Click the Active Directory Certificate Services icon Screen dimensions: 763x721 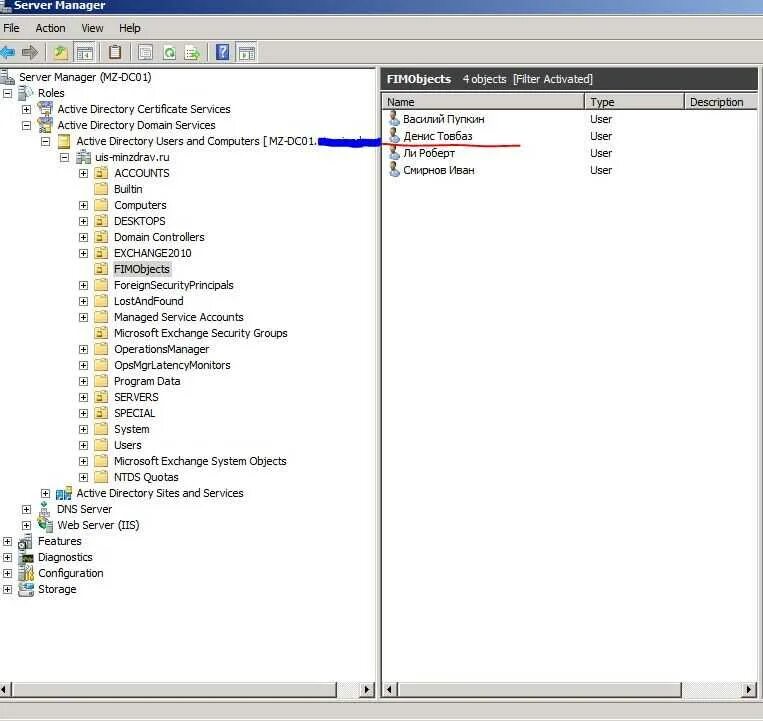tap(45, 109)
